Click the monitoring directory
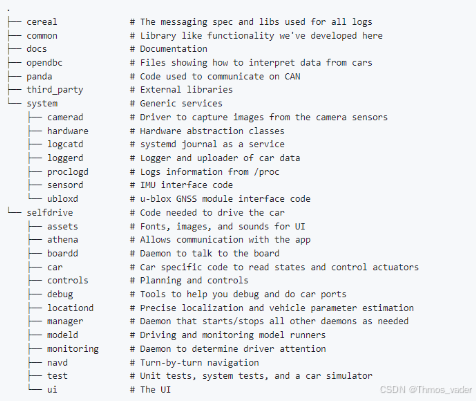The width and height of the screenshot is (476, 401). 73,349
